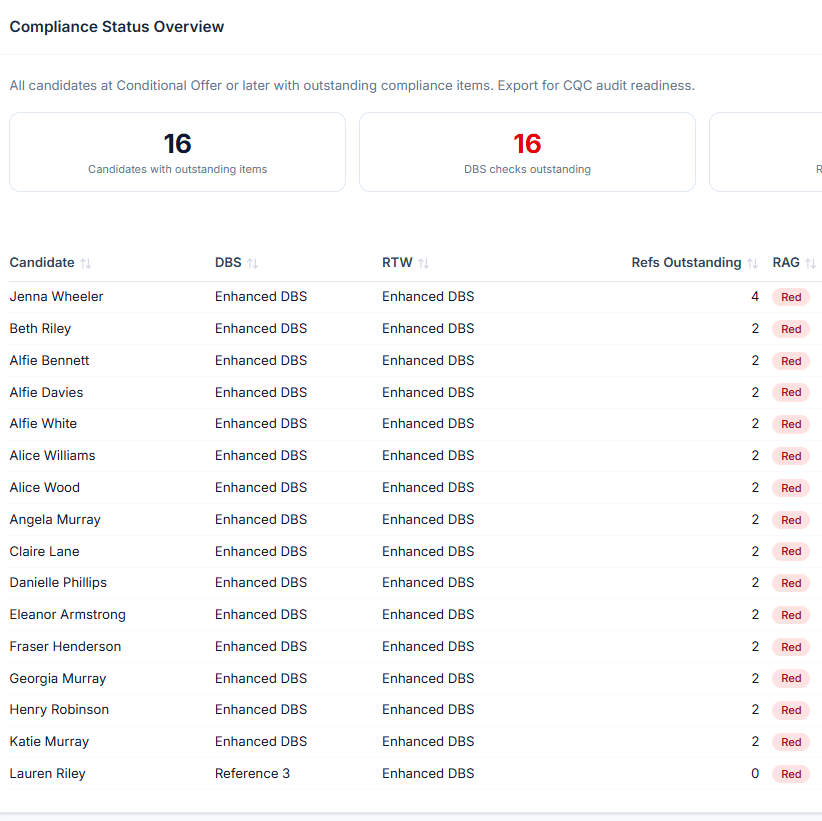Sort the RAG column via its sort icon
Screen dimensions: 822x821
[x=809, y=262]
